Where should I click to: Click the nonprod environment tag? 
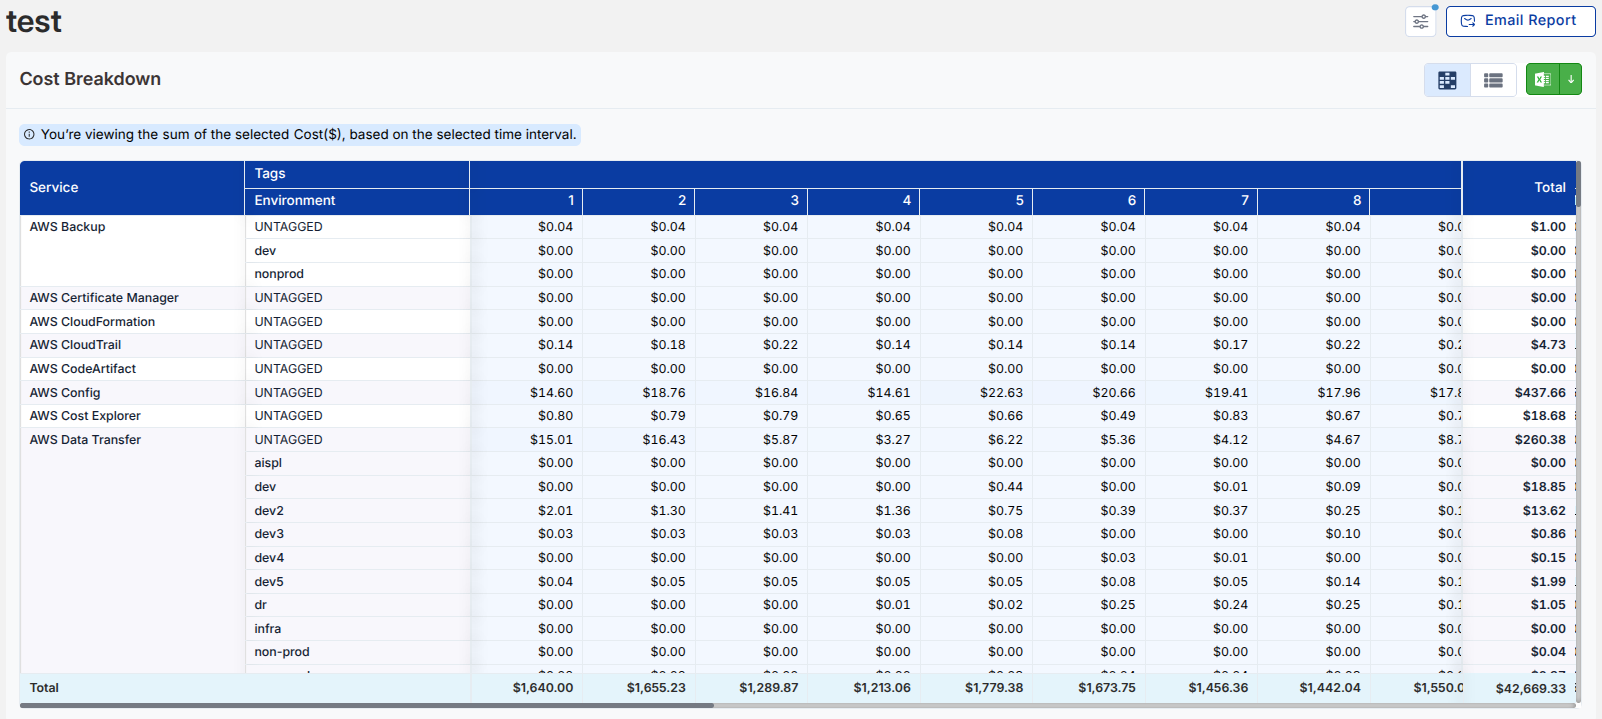coord(279,274)
